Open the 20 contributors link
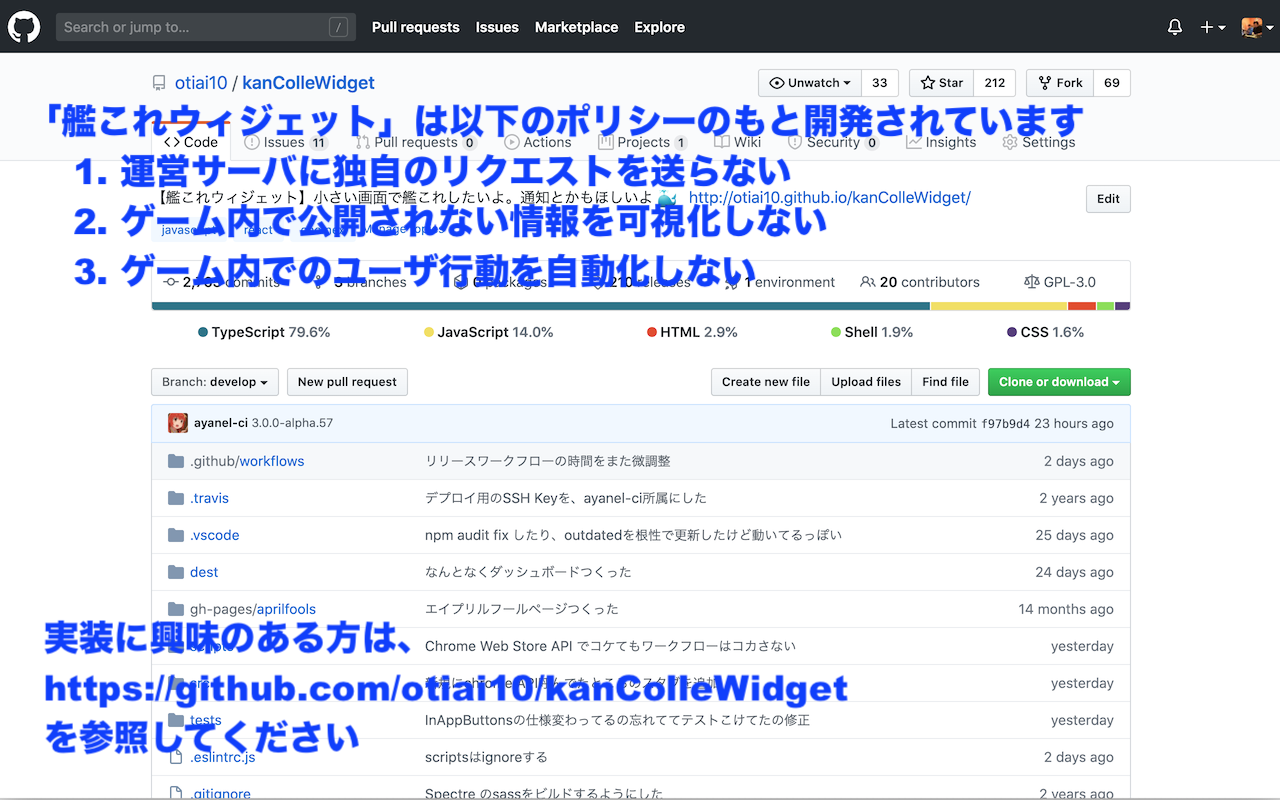 coord(920,282)
